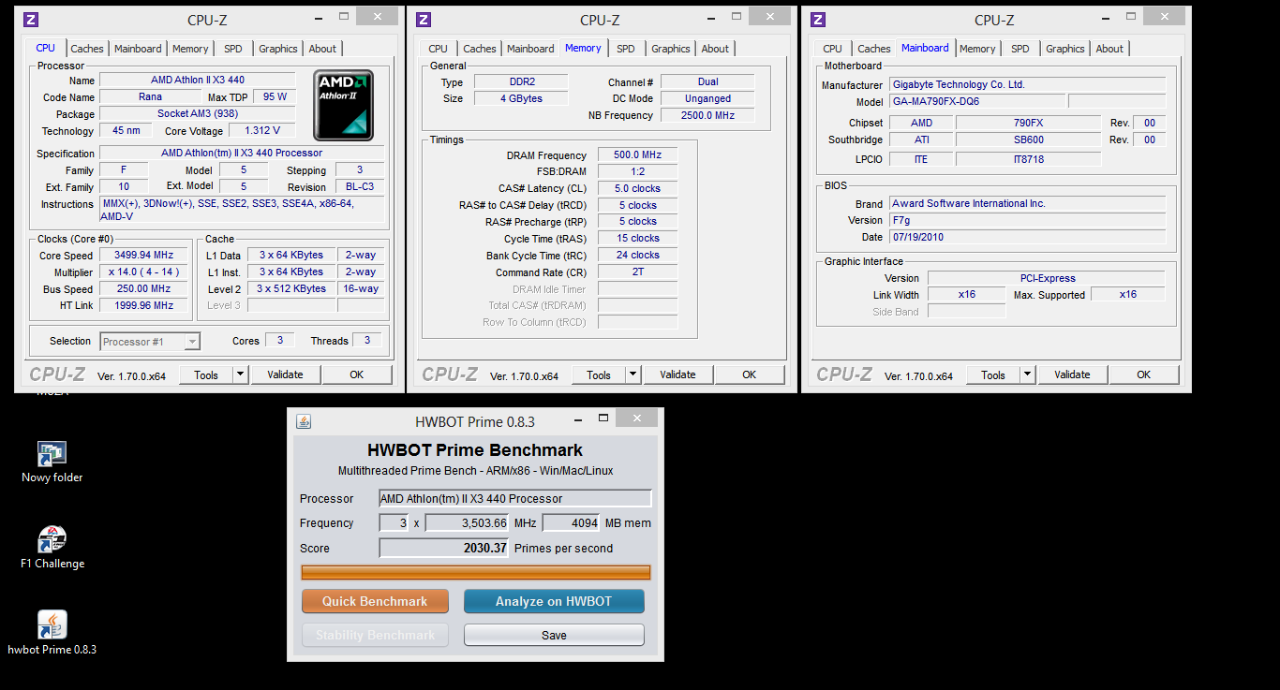
Task: Select the Memory tab in the right CPU-Z window
Action: pyautogui.click(x=977, y=48)
